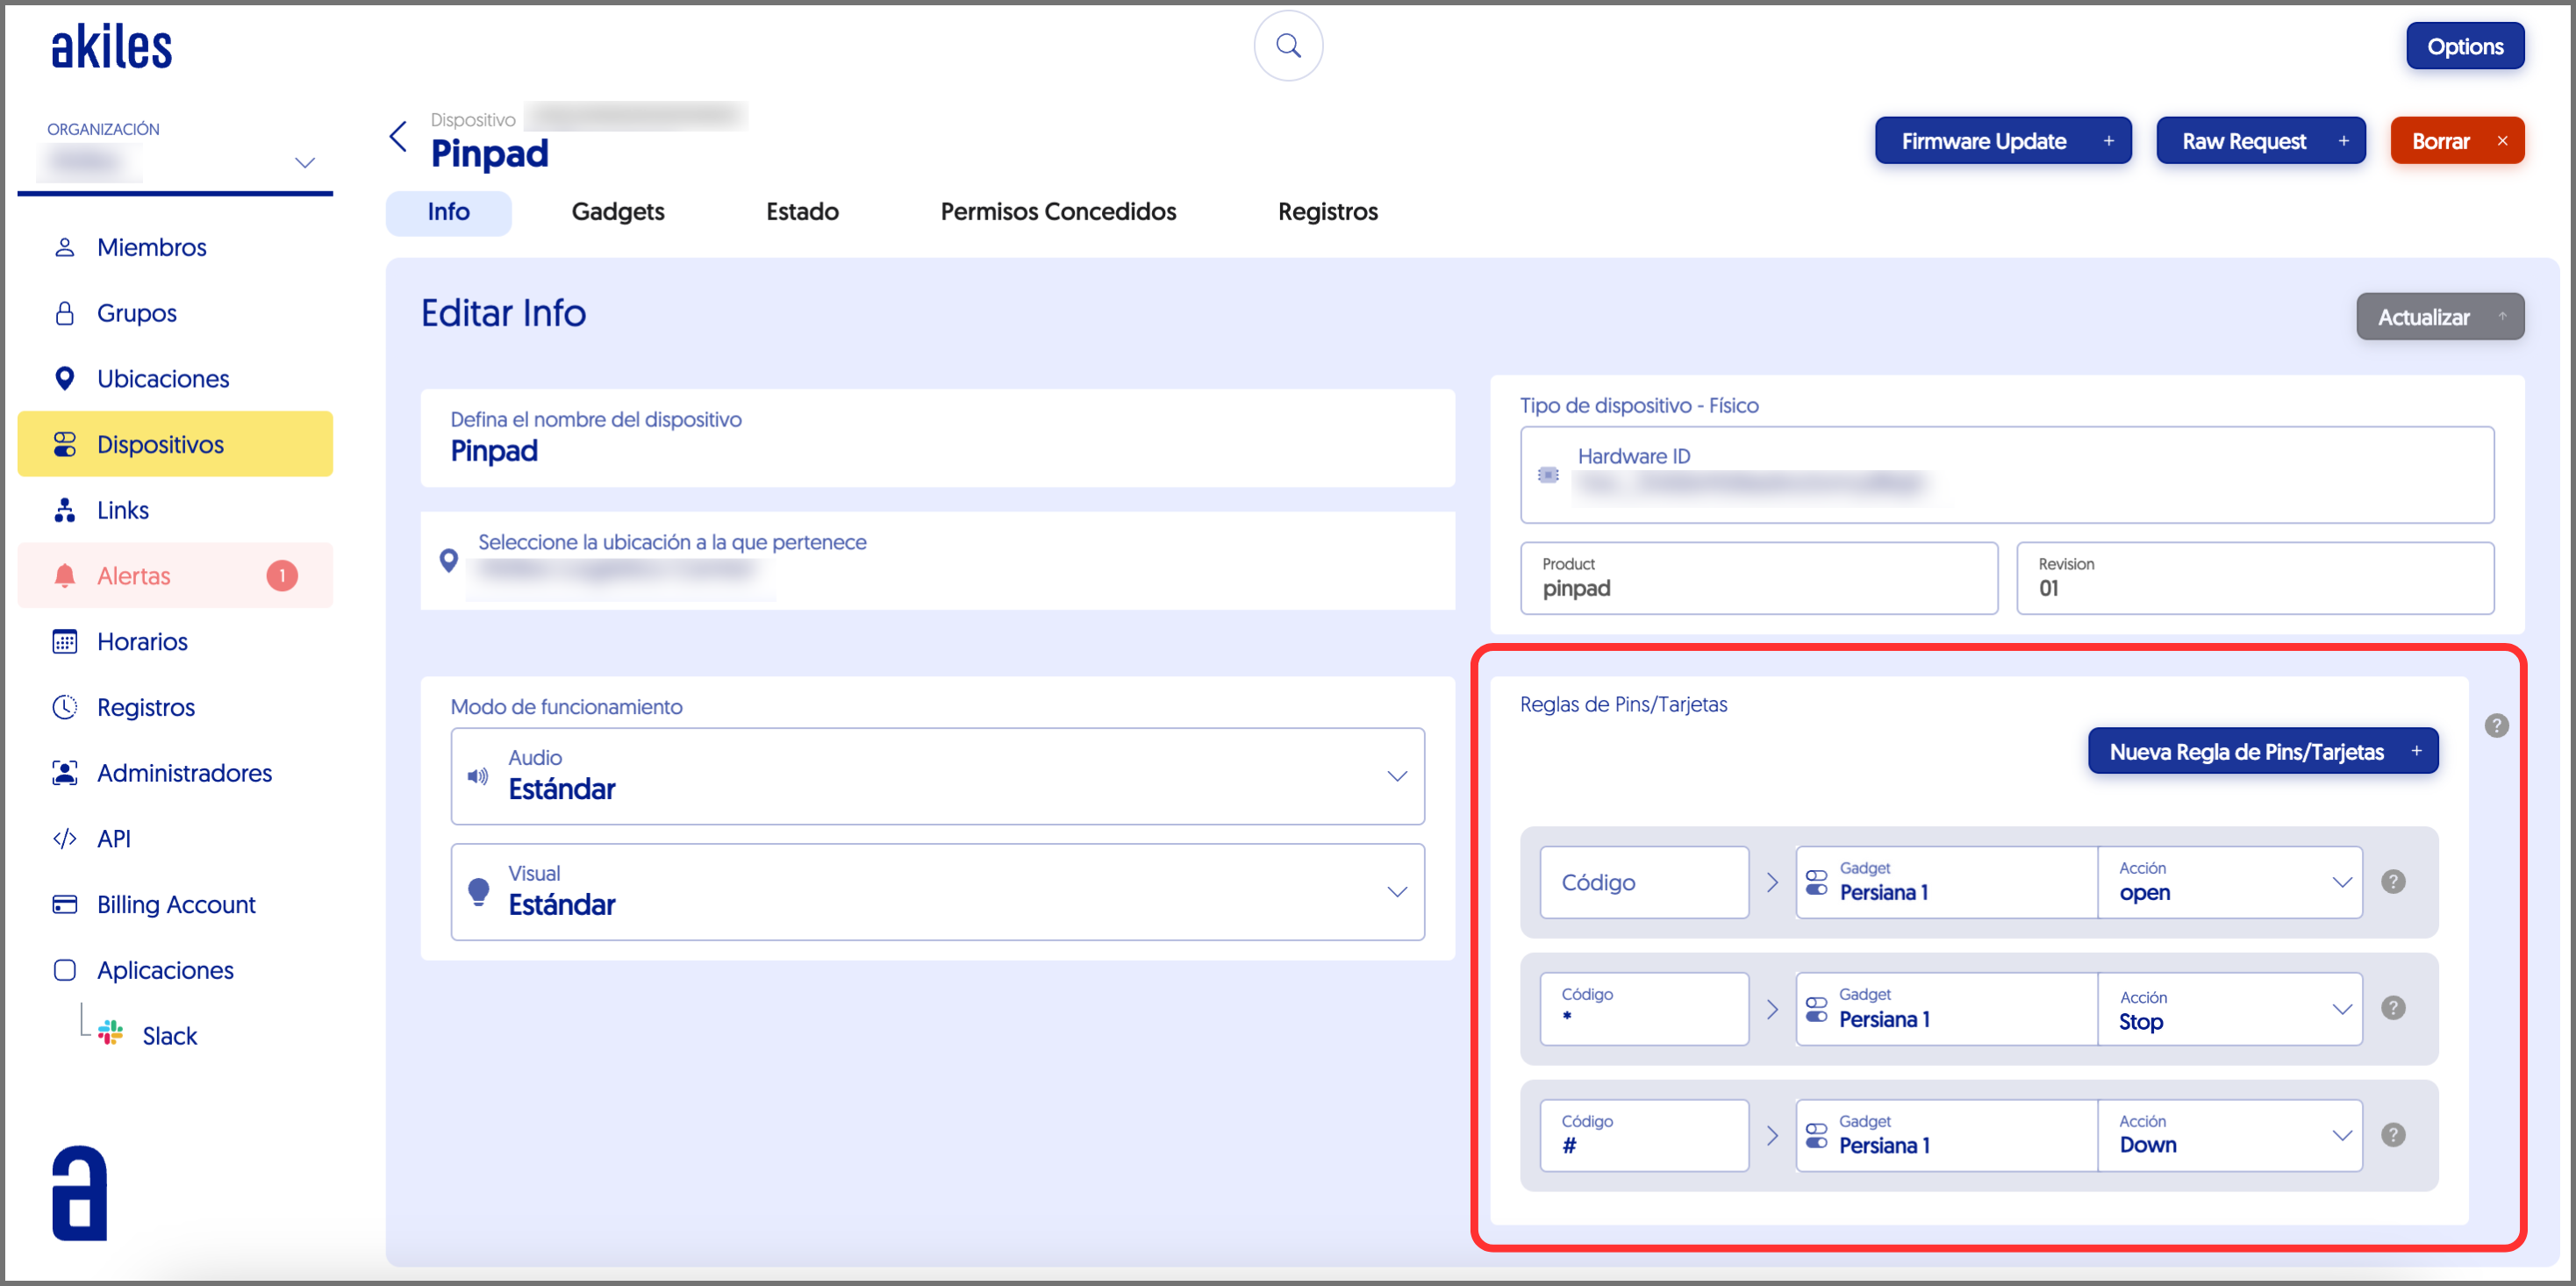Click help icon on the Down rule row
The image size is (2576, 1286).
[2392, 1134]
